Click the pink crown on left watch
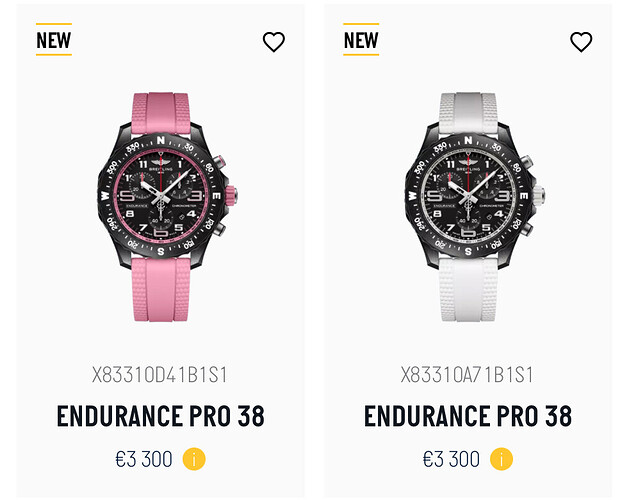Screen dimensions: 628x500 231,196
